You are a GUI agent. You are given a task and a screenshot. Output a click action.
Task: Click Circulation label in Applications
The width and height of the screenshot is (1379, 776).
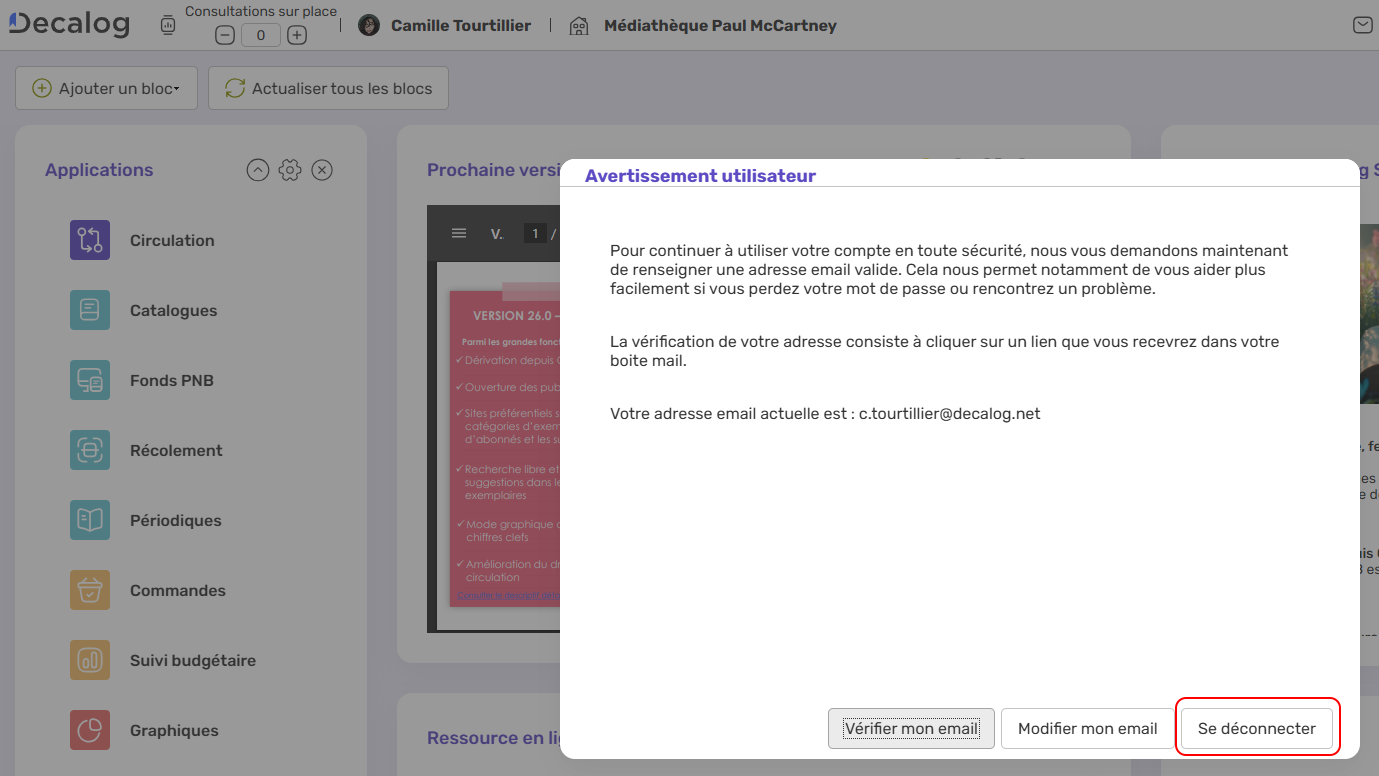pos(172,240)
